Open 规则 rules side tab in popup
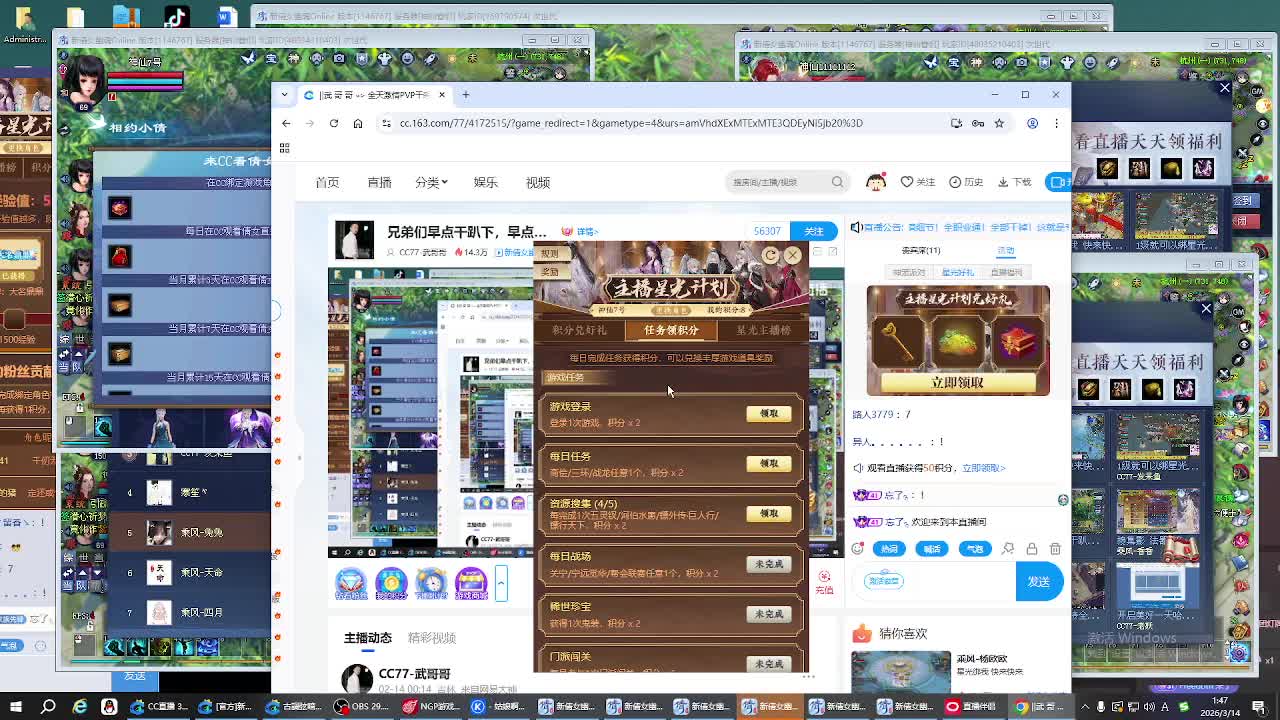 point(550,254)
